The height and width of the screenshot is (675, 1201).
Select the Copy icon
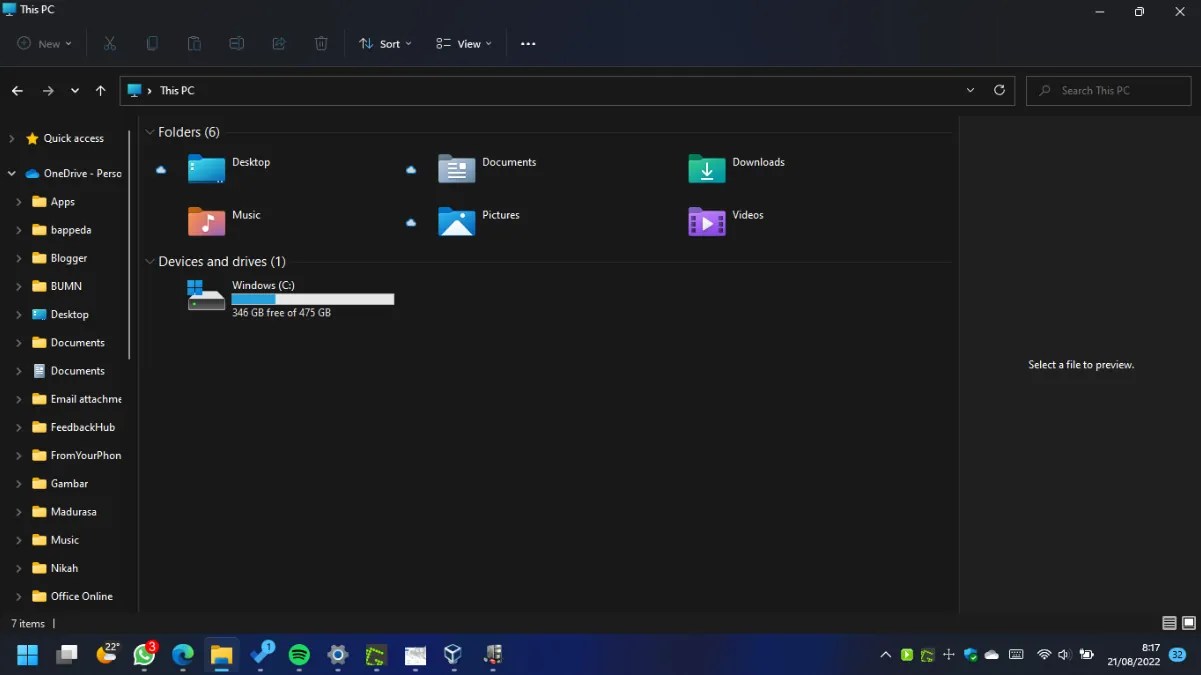click(x=152, y=43)
